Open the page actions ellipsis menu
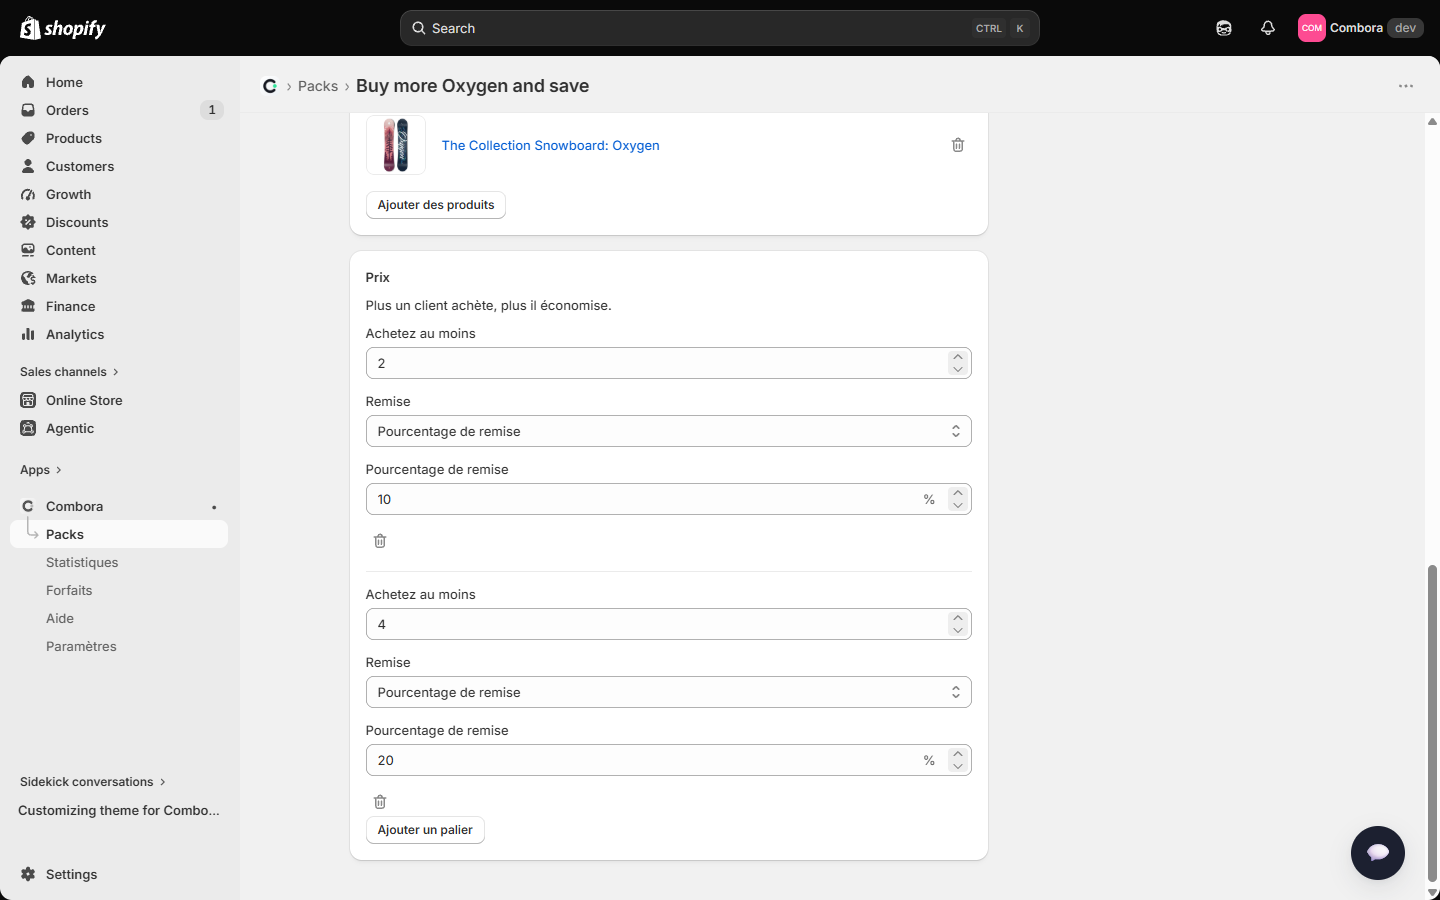1440x900 pixels. 1406,86
